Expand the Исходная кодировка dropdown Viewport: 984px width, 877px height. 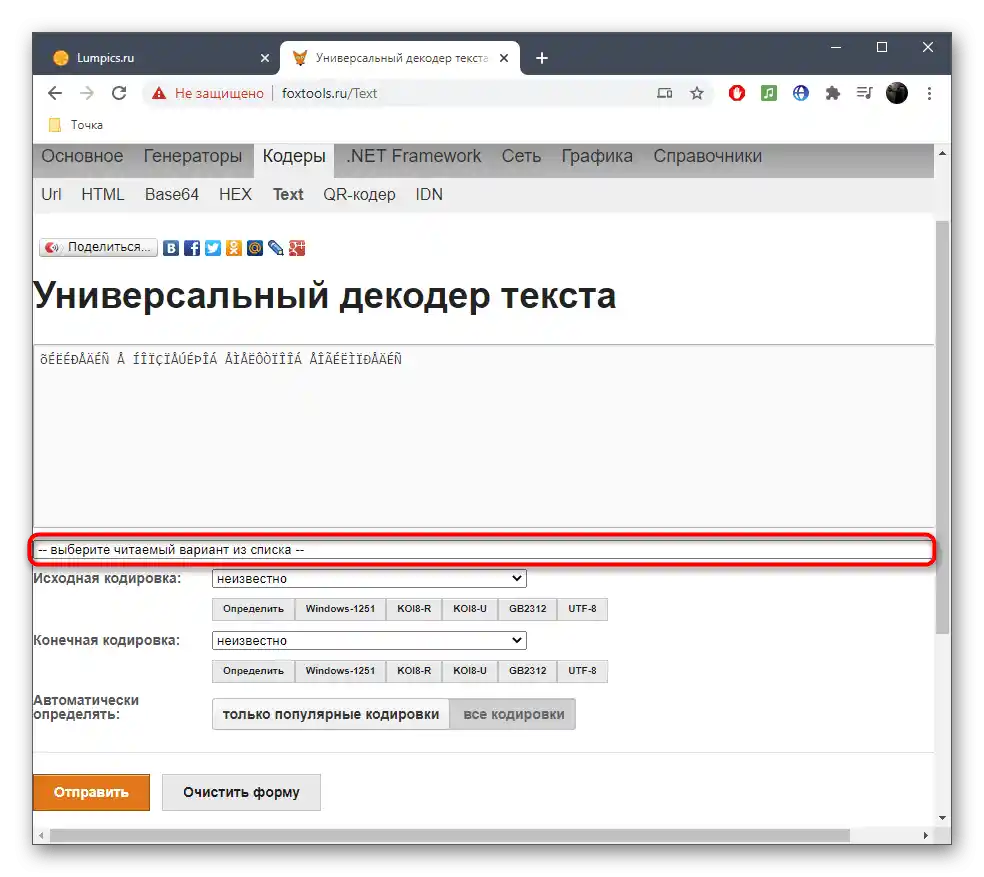(369, 579)
